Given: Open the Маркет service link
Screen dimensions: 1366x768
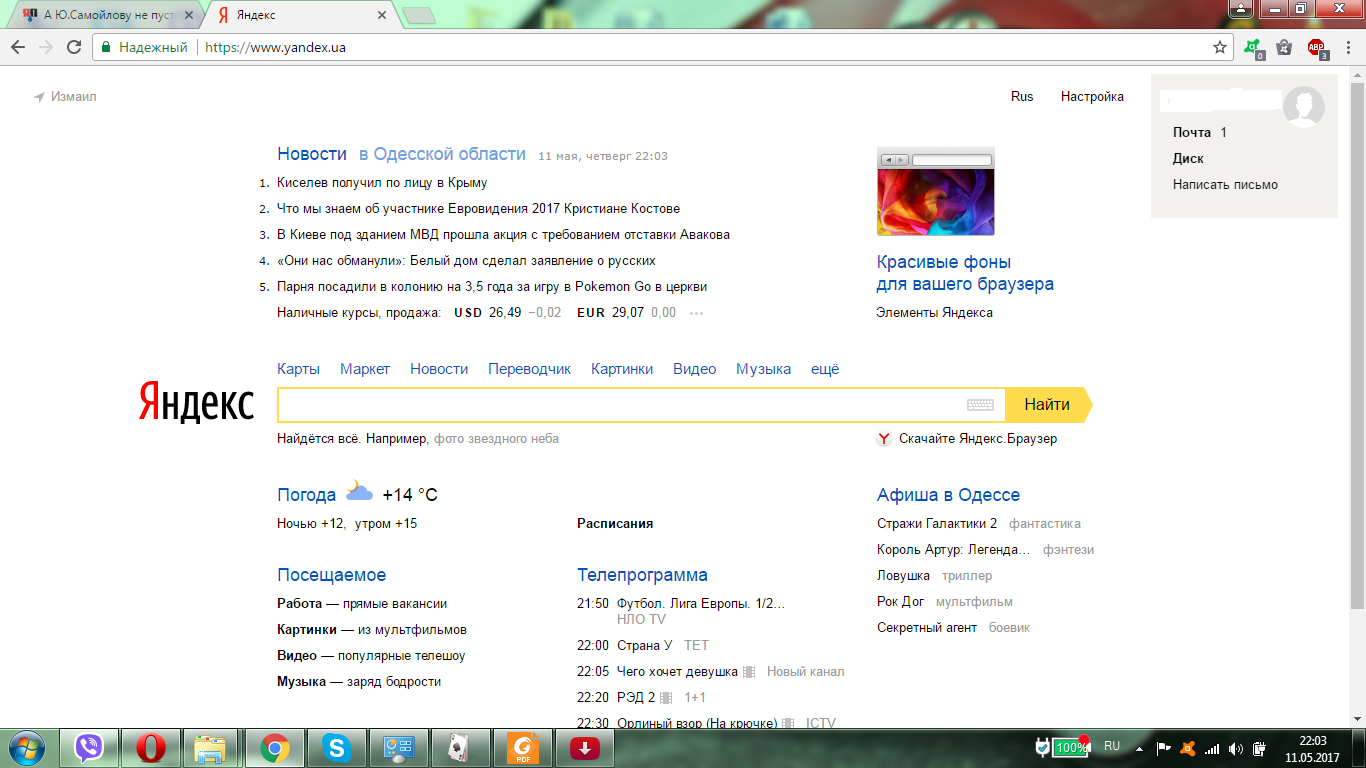Looking at the screenshot, I should click(x=365, y=369).
